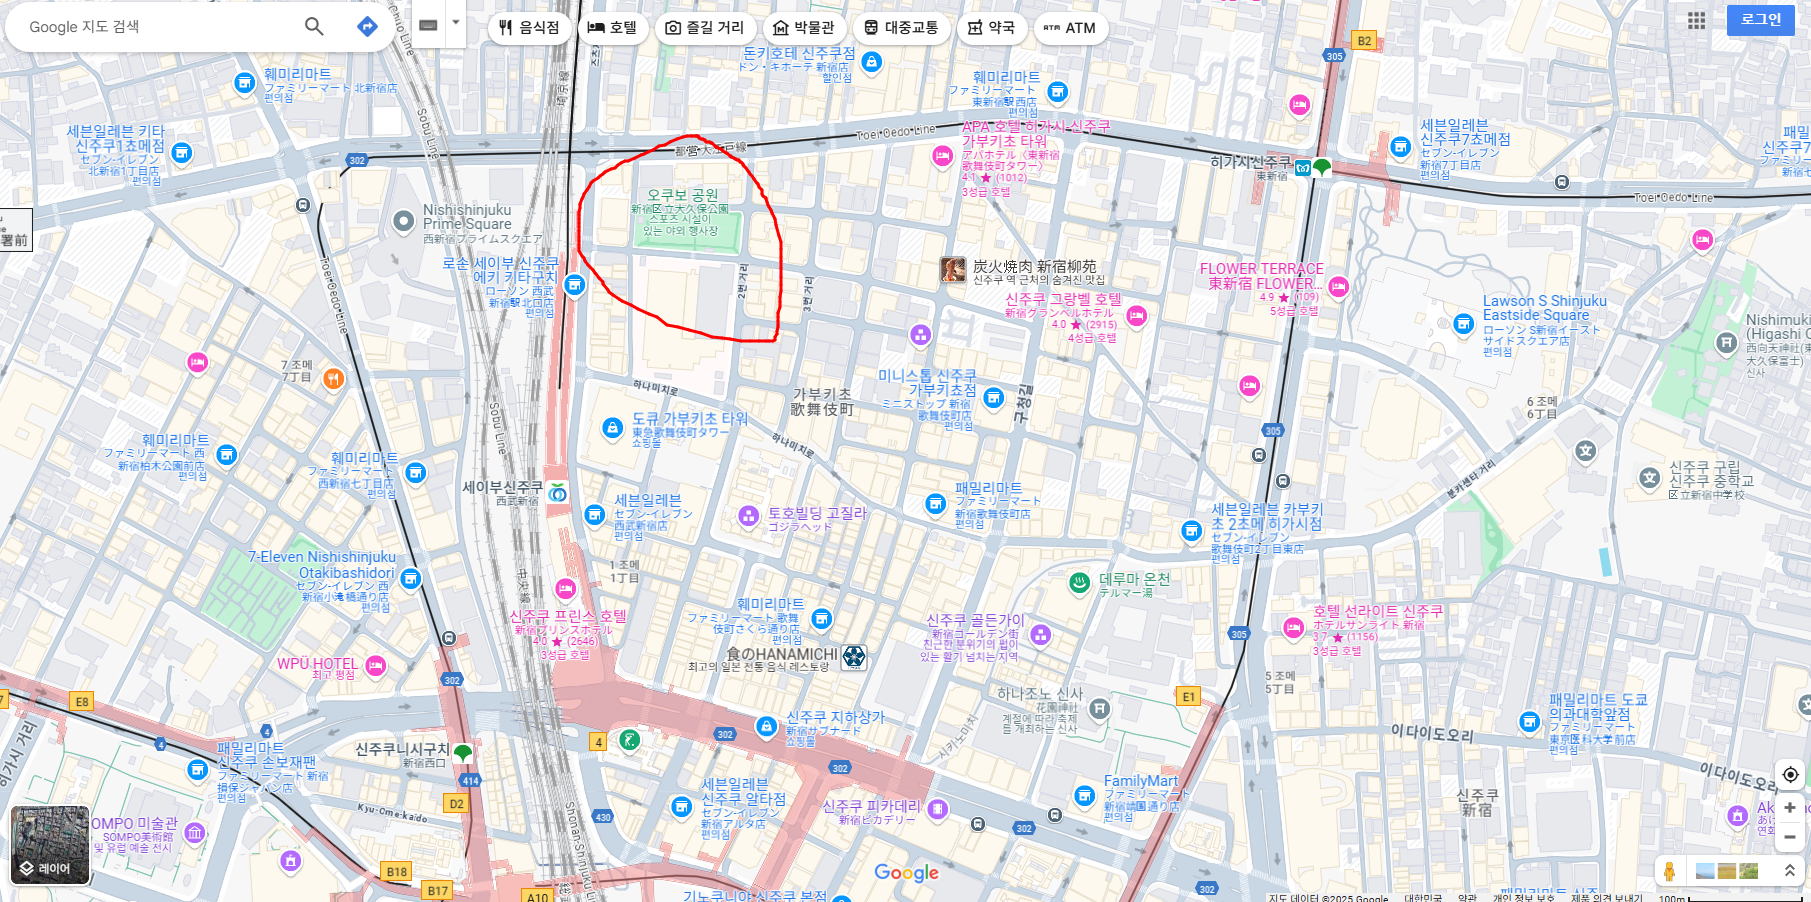Select the 세이부신주쿠 station icon

(558, 491)
